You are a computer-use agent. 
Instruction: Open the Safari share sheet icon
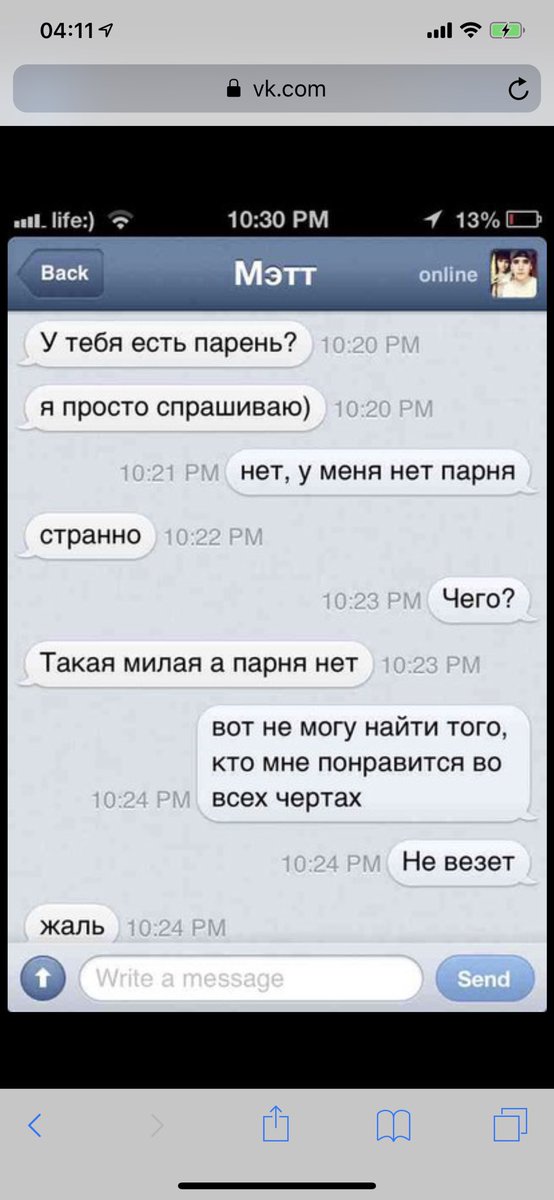(x=275, y=1123)
